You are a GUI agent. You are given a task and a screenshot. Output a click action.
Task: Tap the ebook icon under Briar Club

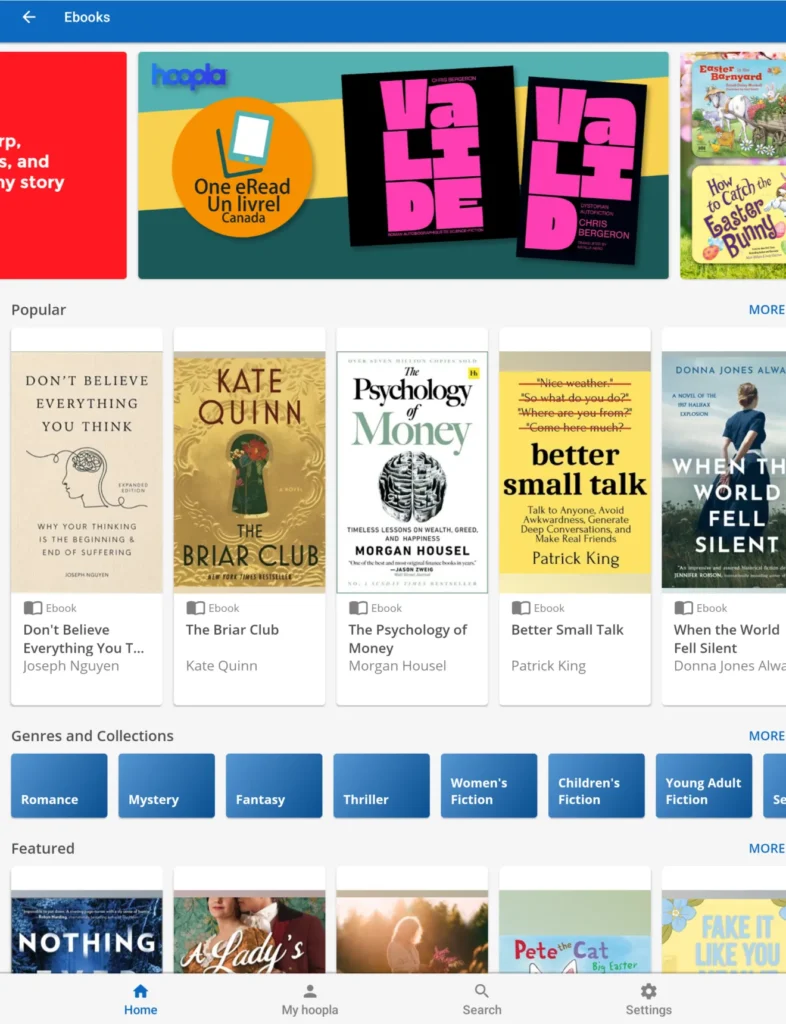coord(196,608)
